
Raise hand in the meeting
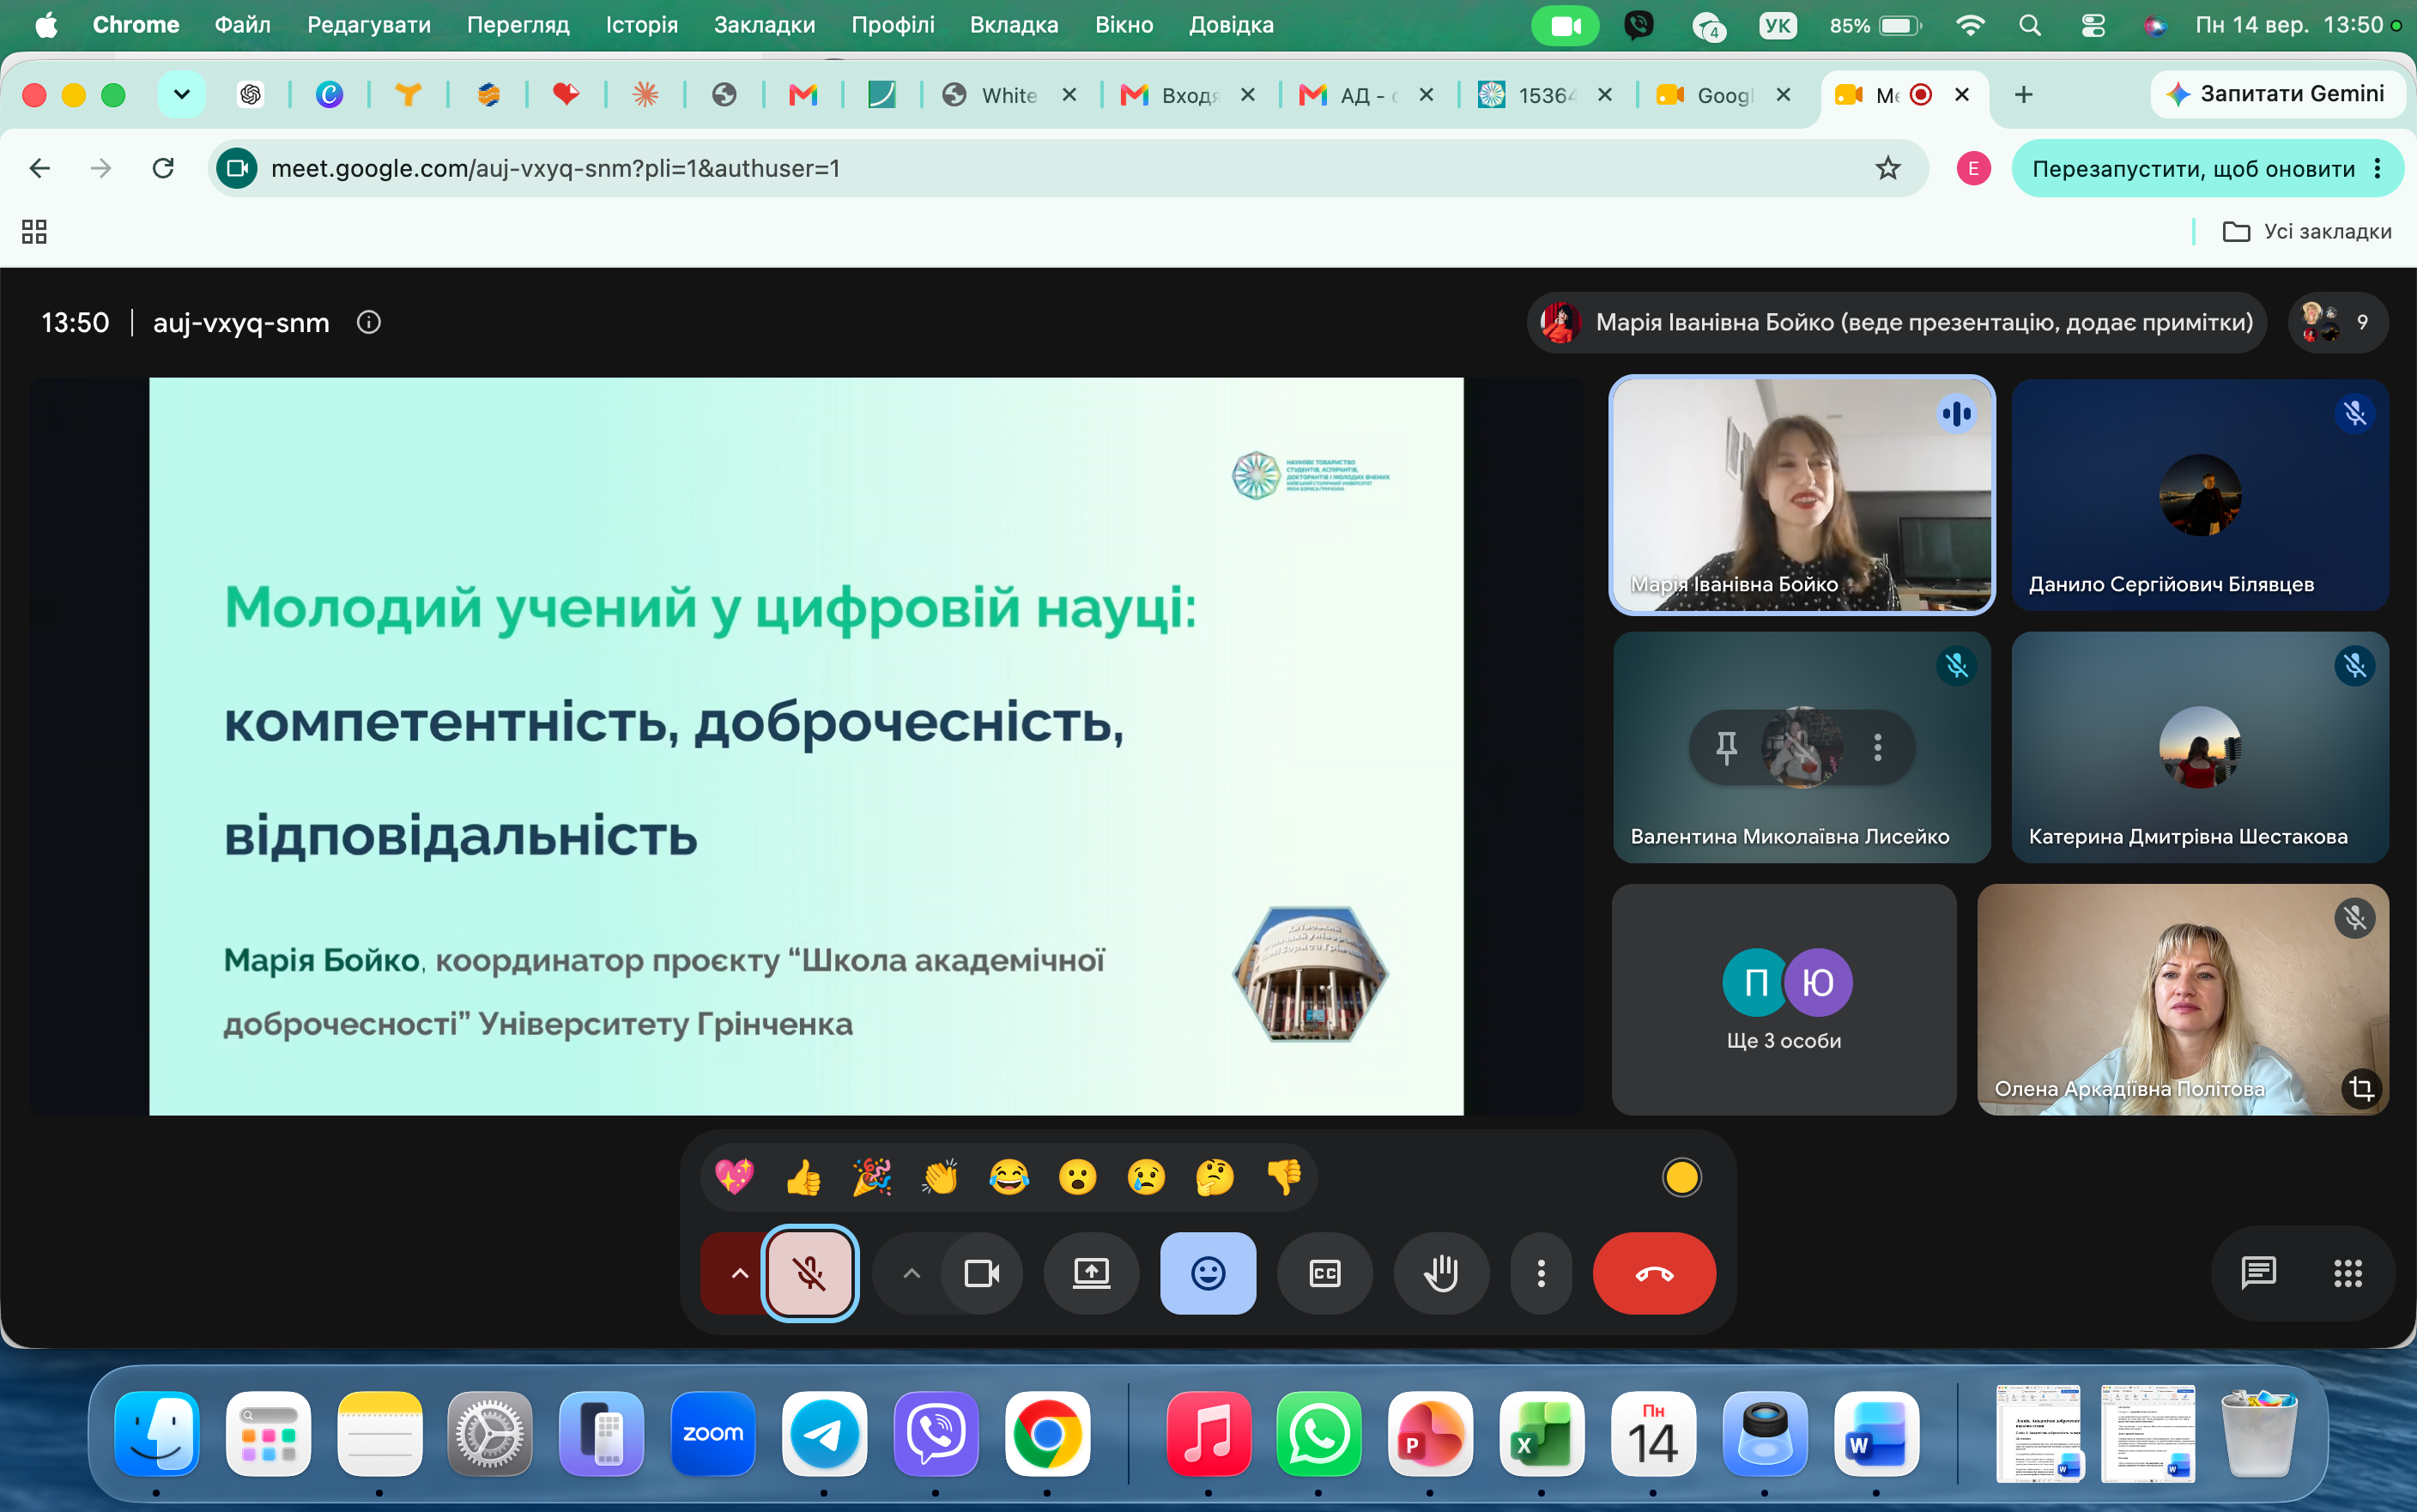(1441, 1273)
